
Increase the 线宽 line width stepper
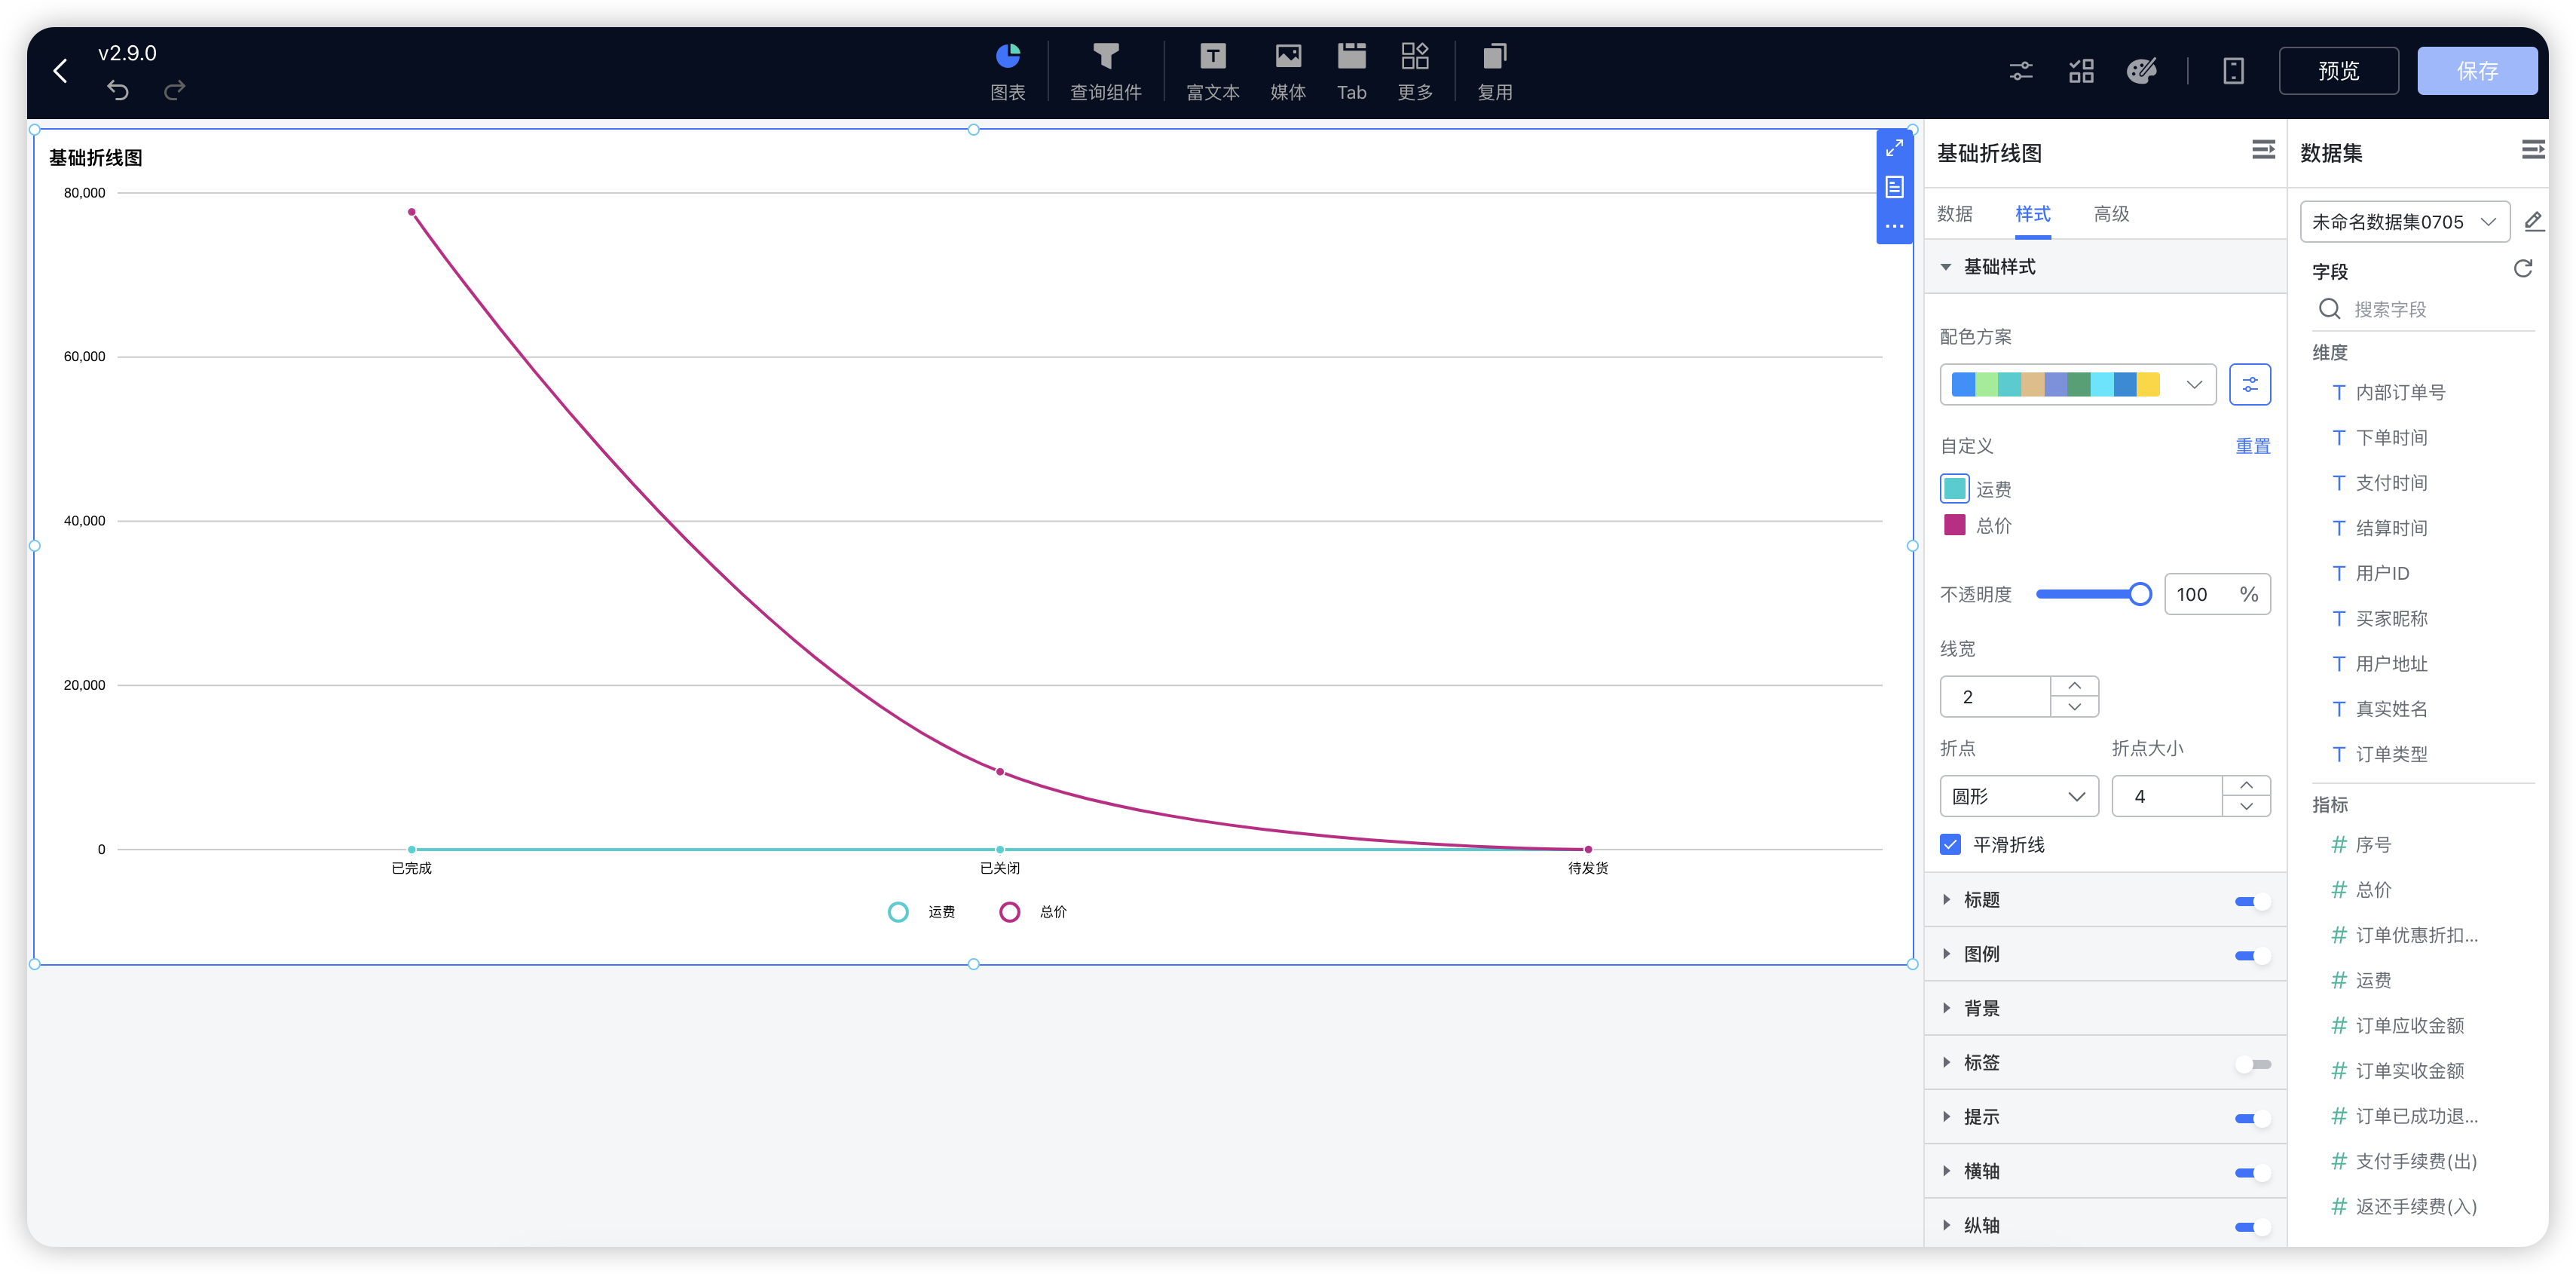(2074, 686)
